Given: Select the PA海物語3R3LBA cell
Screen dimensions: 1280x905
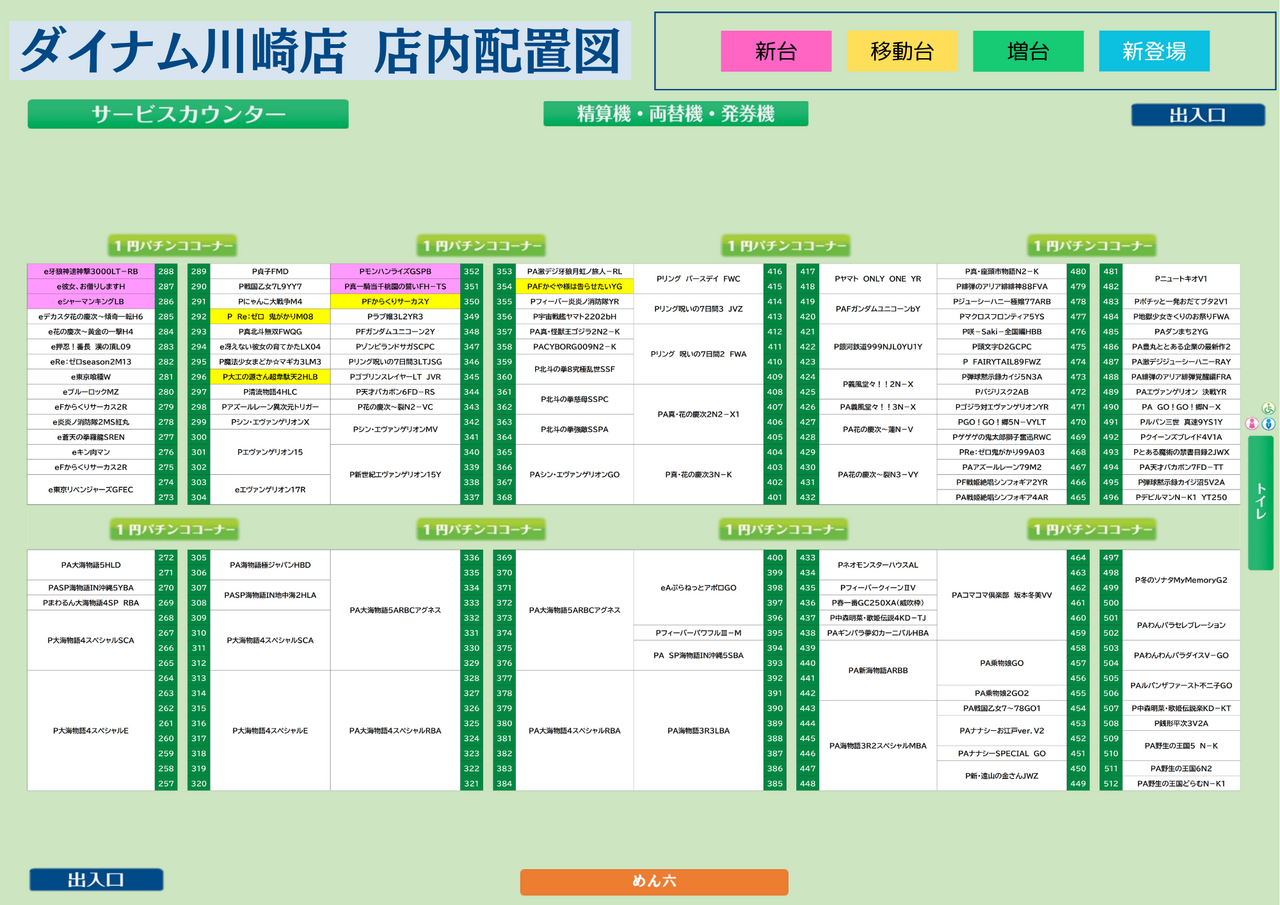Looking at the screenshot, I should point(698,731).
